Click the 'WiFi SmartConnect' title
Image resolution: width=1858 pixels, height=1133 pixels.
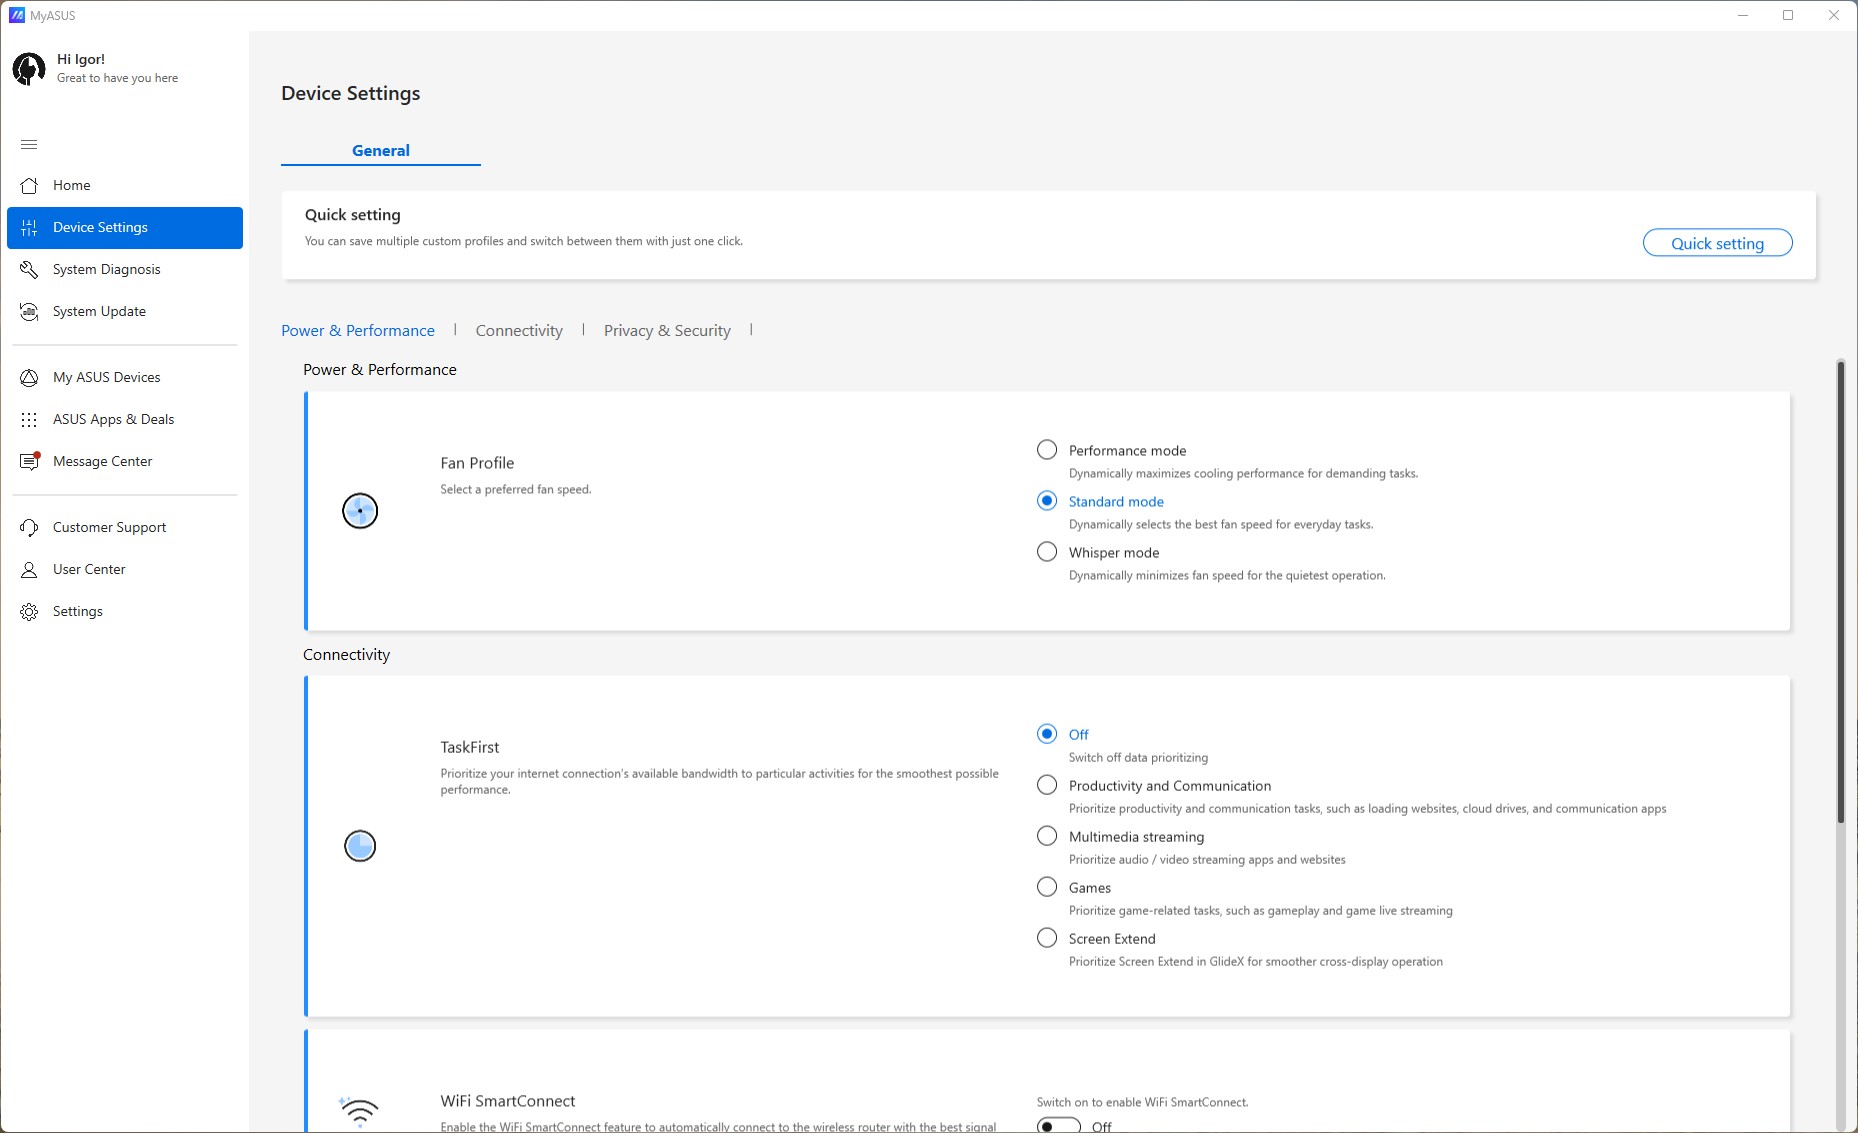(508, 1101)
